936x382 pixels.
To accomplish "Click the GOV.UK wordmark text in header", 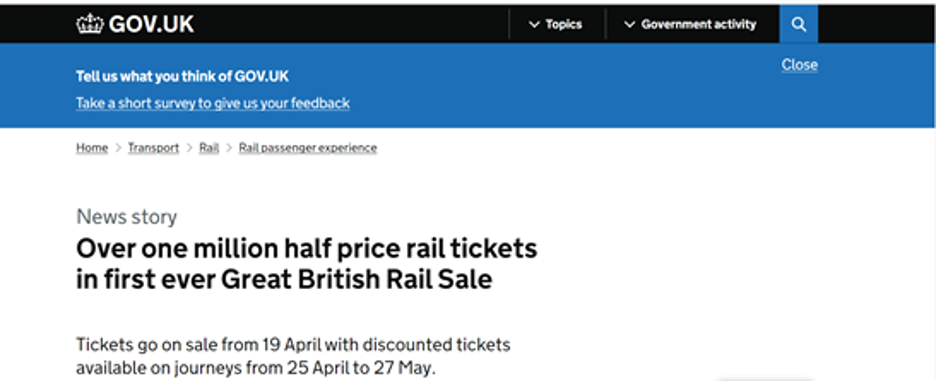I will 151,24.
